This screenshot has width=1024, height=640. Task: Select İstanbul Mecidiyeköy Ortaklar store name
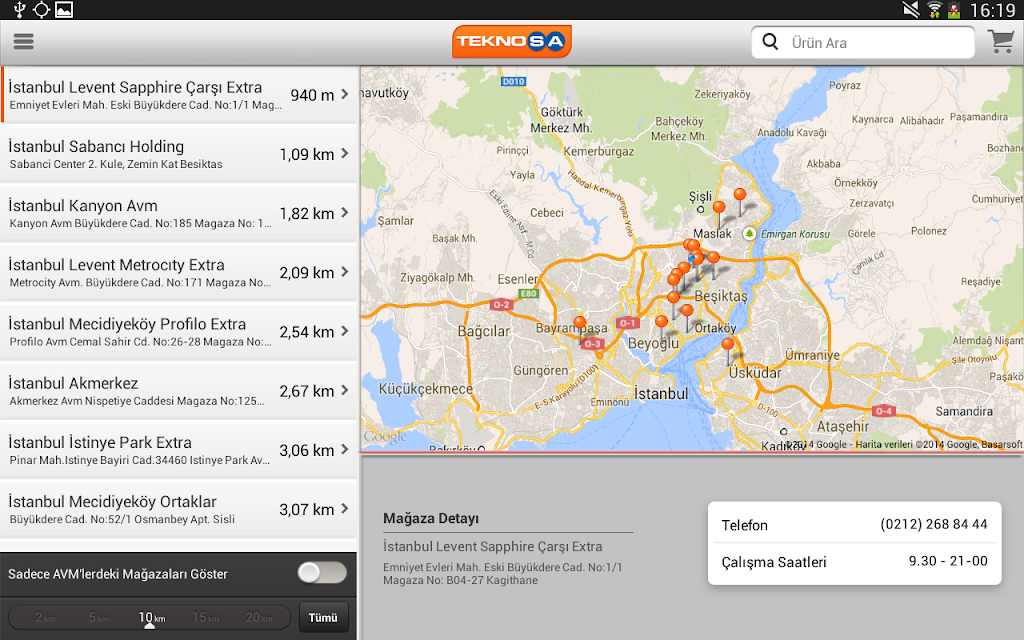112,502
